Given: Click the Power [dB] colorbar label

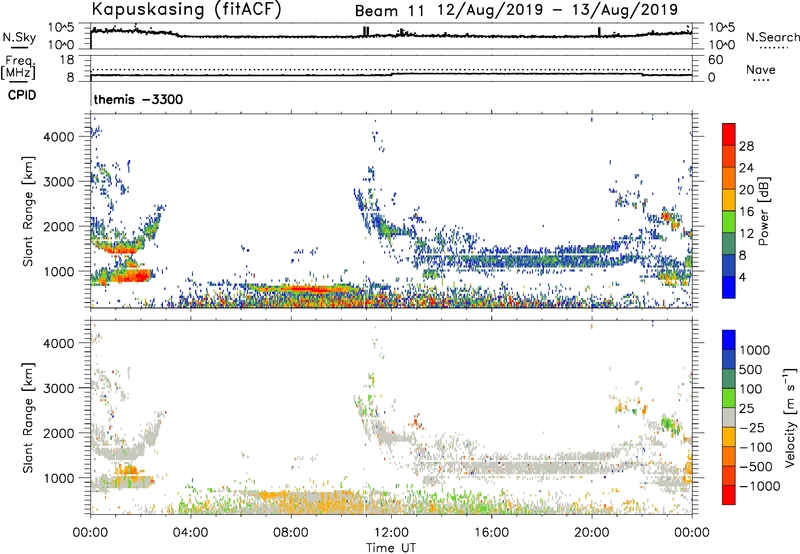Looking at the screenshot, I should [x=763, y=211].
